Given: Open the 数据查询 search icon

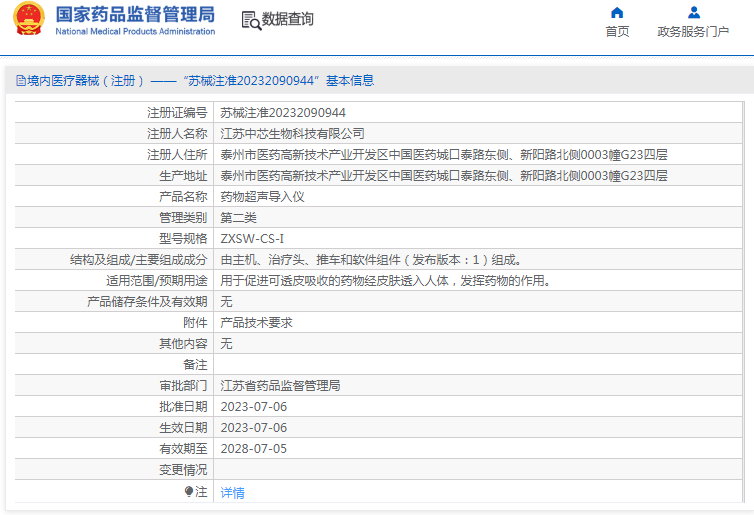Looking at the screenshot, I should point(251,20).
